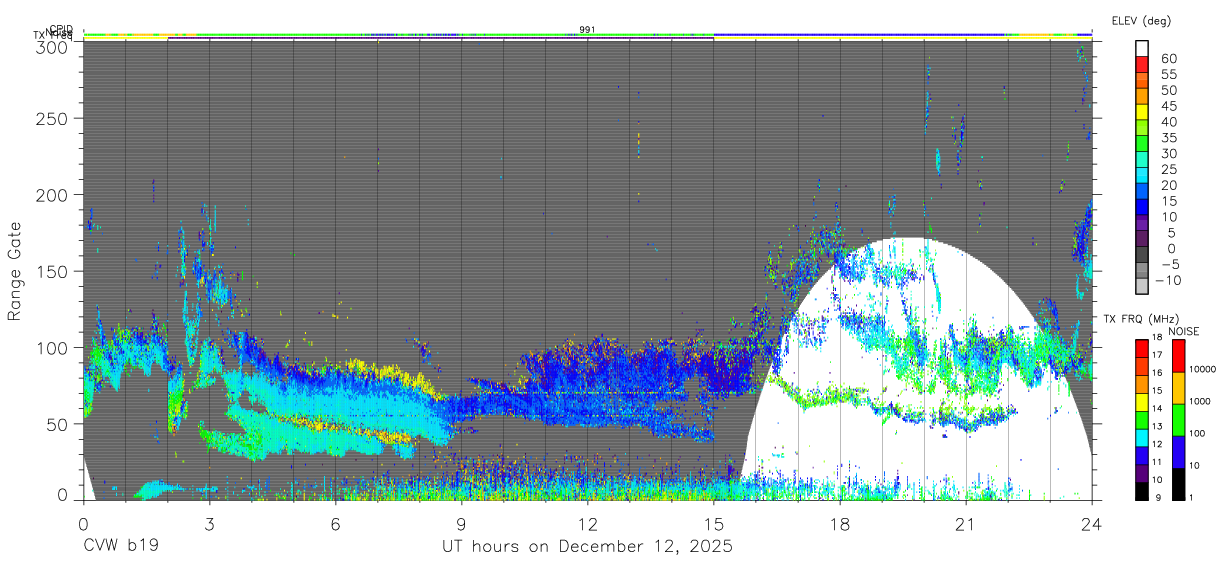Click the white top swatch of ELEV bar
This screenshot has height=567, width=1228.
(1143, 49)
